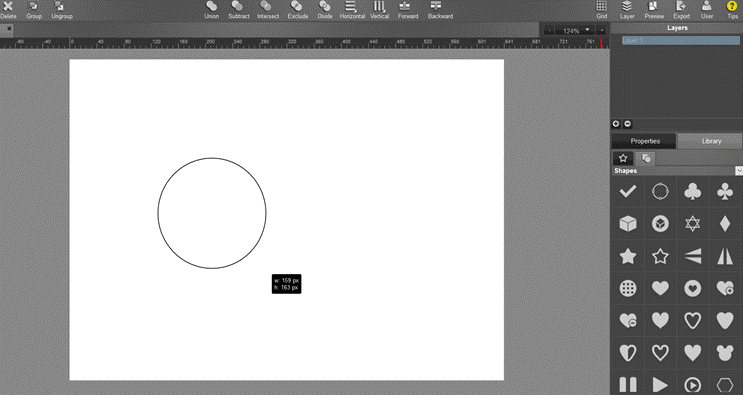
Task: Click the Layers panel header
Action: click(x=677, y=28)
